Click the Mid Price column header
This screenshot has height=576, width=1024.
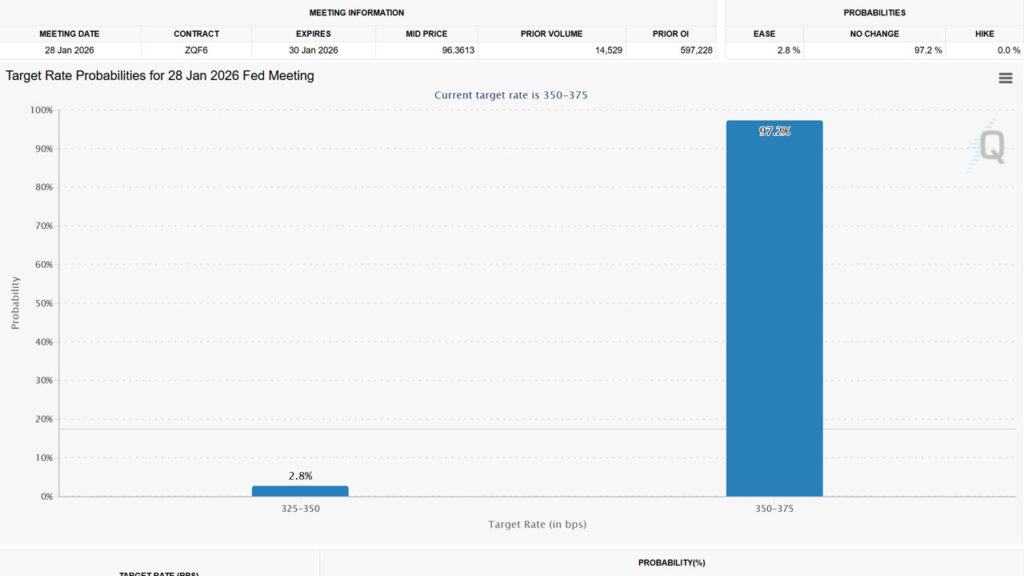427,34
